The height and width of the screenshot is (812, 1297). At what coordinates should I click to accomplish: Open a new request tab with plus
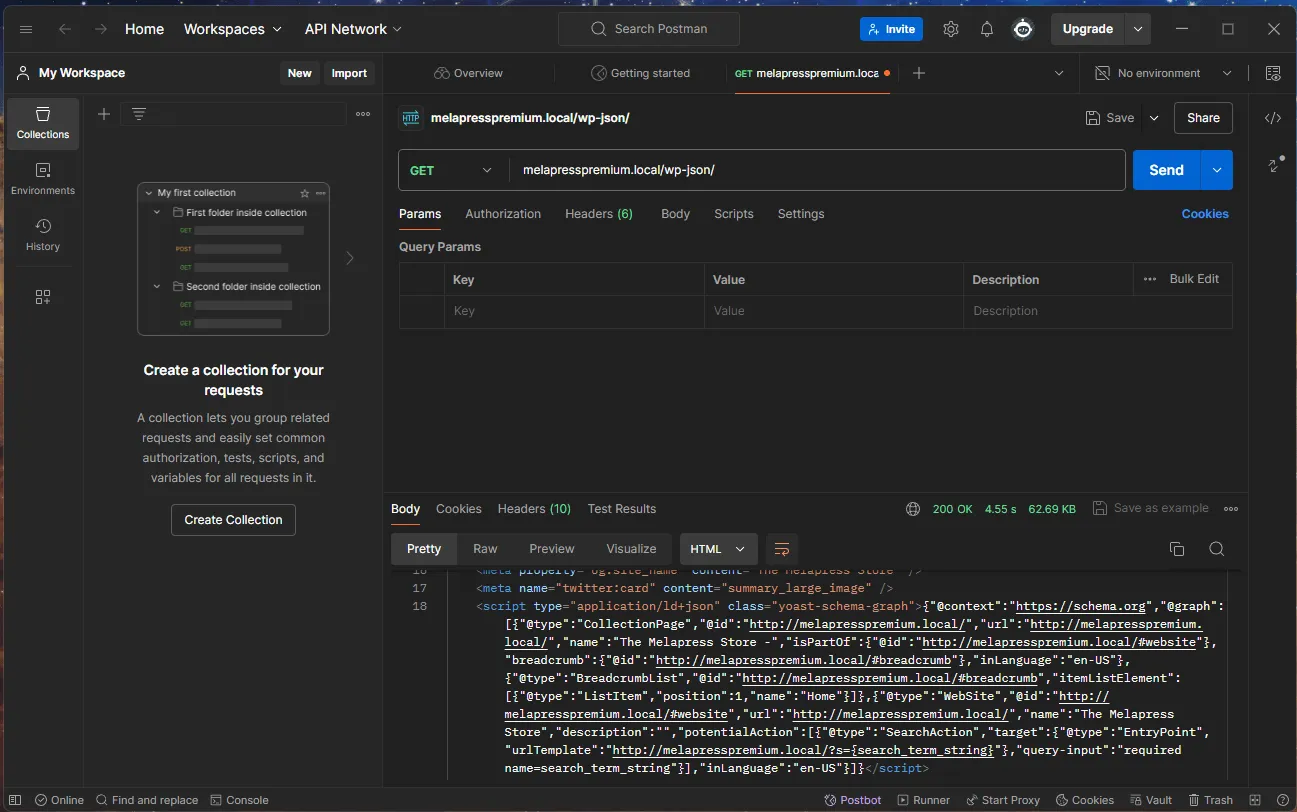pyautogui.click(x=919, y=73)
